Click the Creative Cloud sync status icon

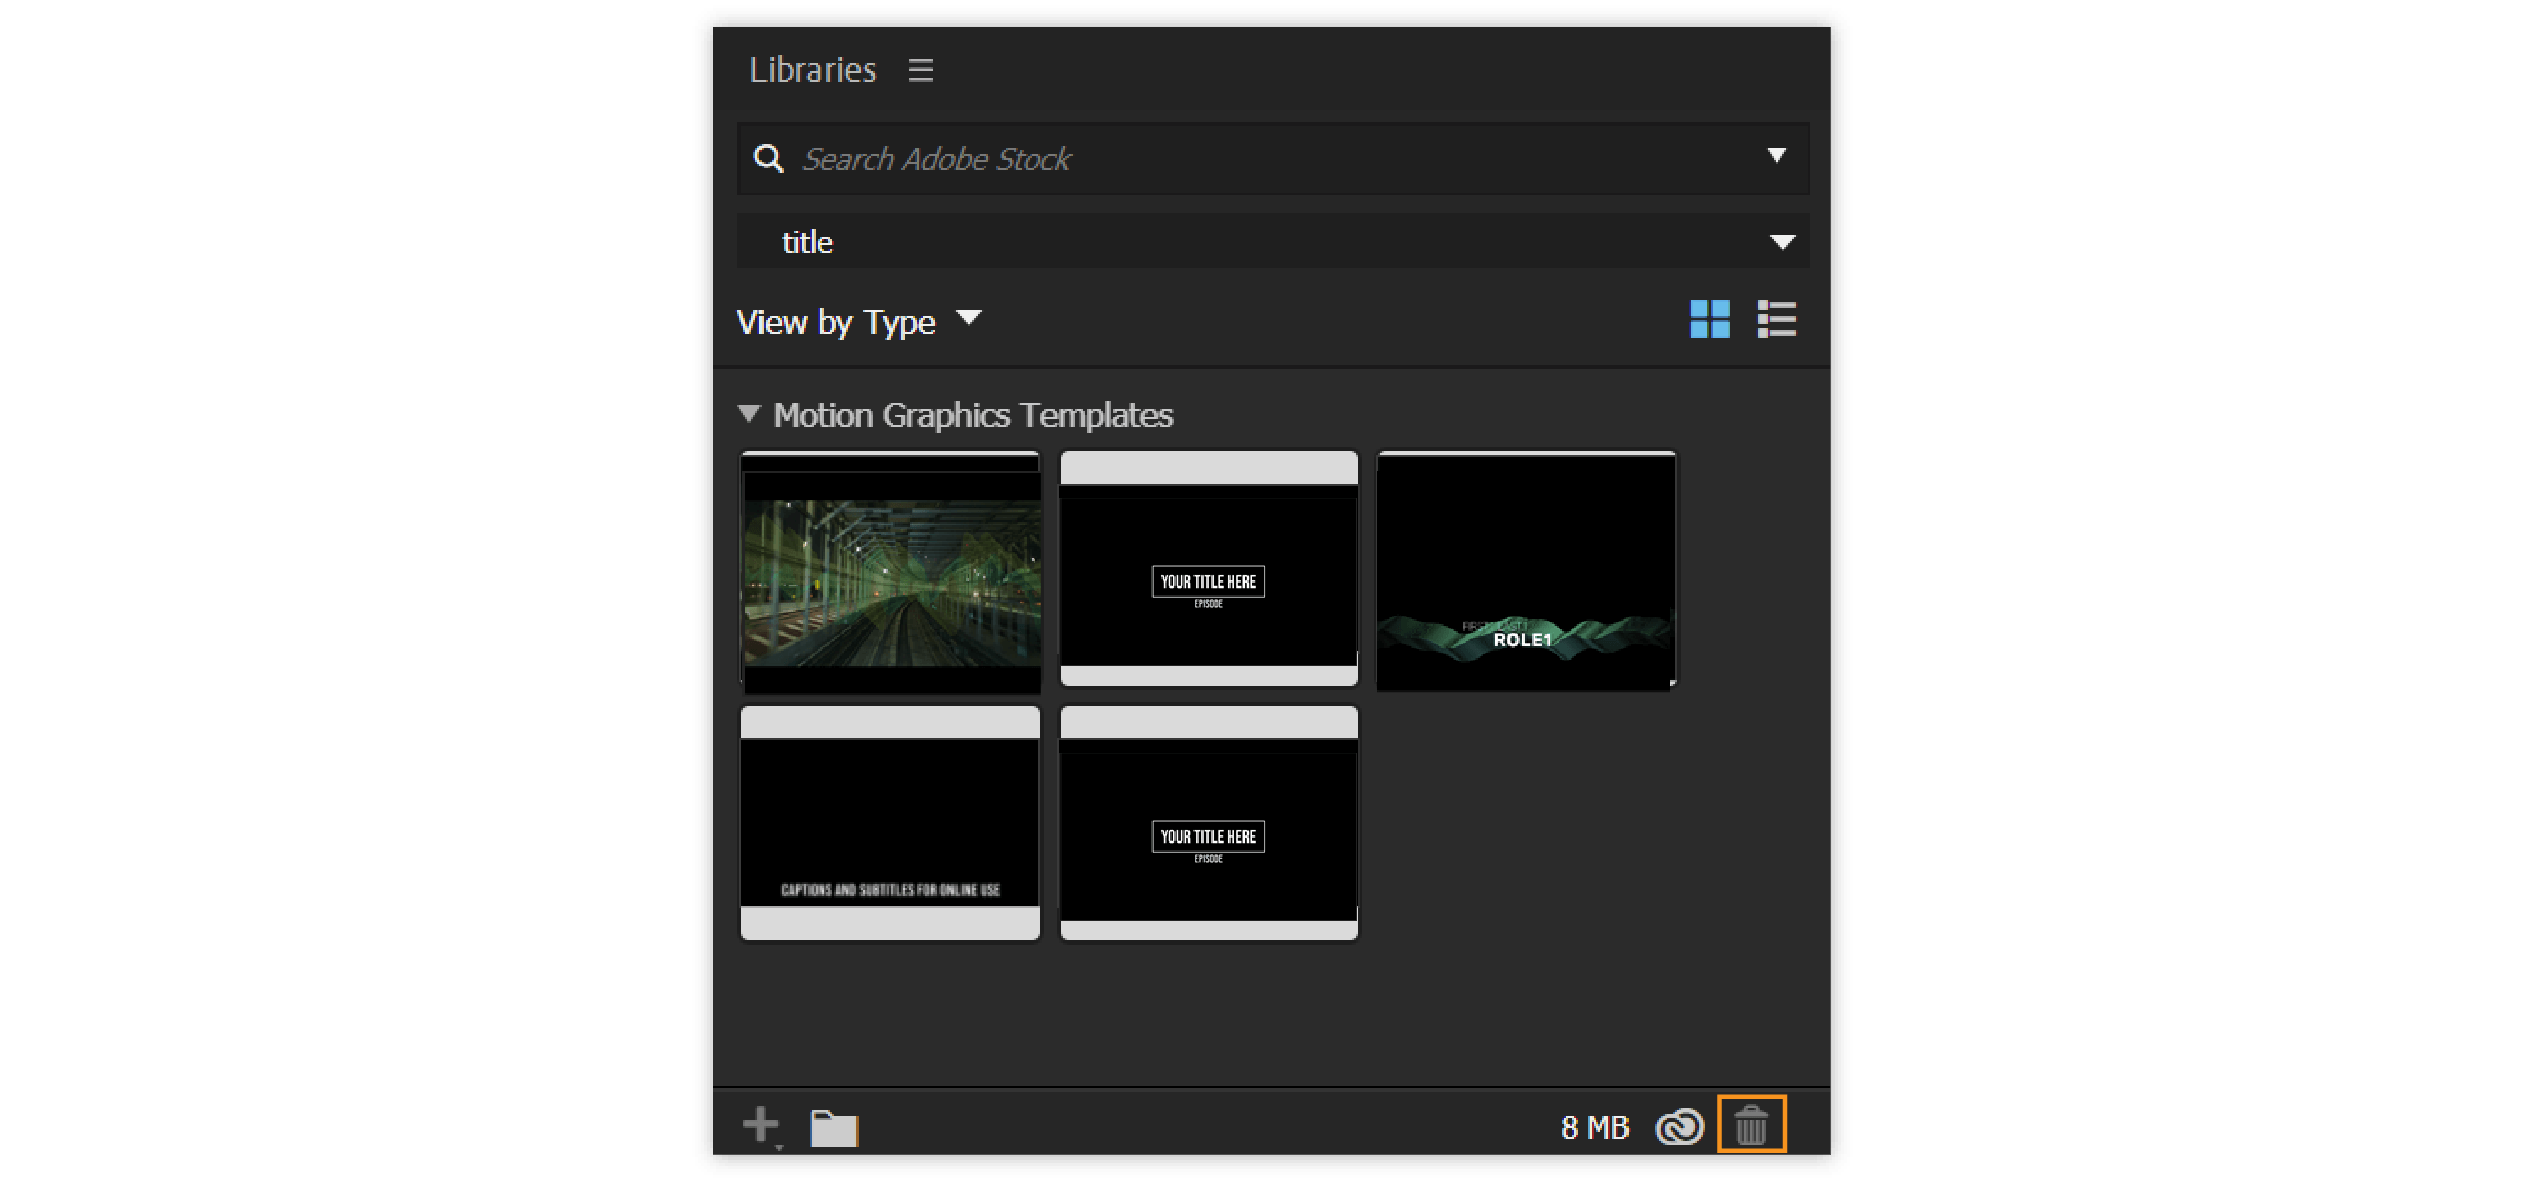1679,1127
